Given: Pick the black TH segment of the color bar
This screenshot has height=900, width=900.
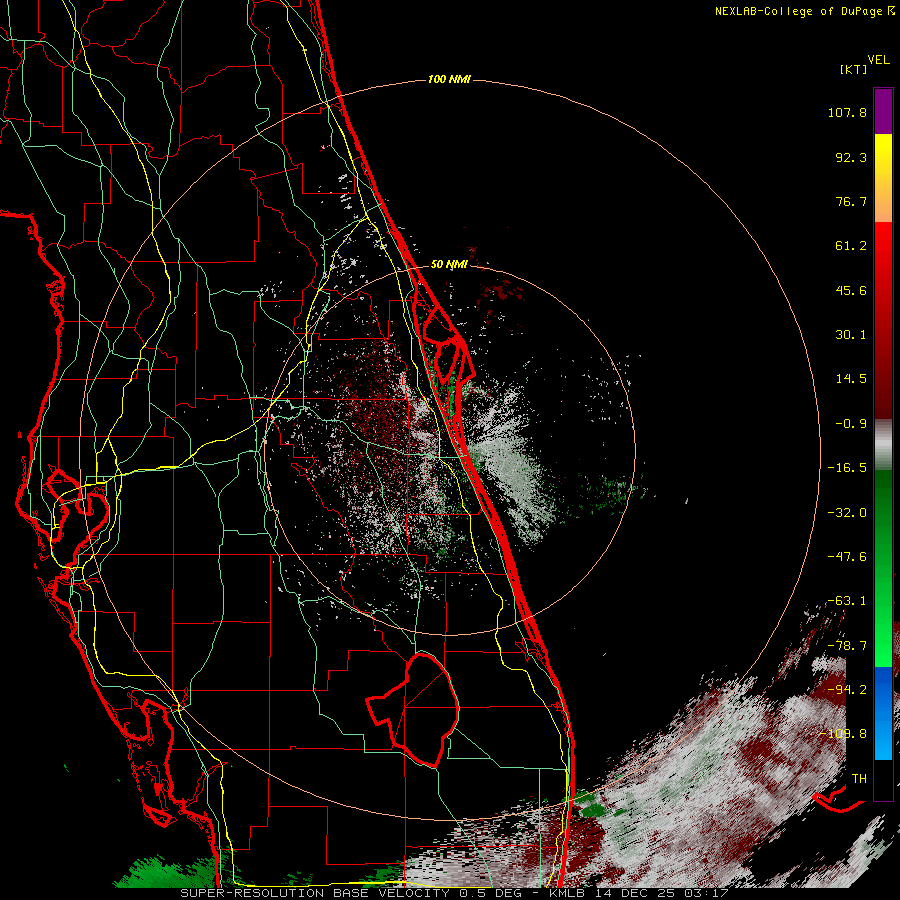Looking at the screenshot, I should (x=883, y=779).
